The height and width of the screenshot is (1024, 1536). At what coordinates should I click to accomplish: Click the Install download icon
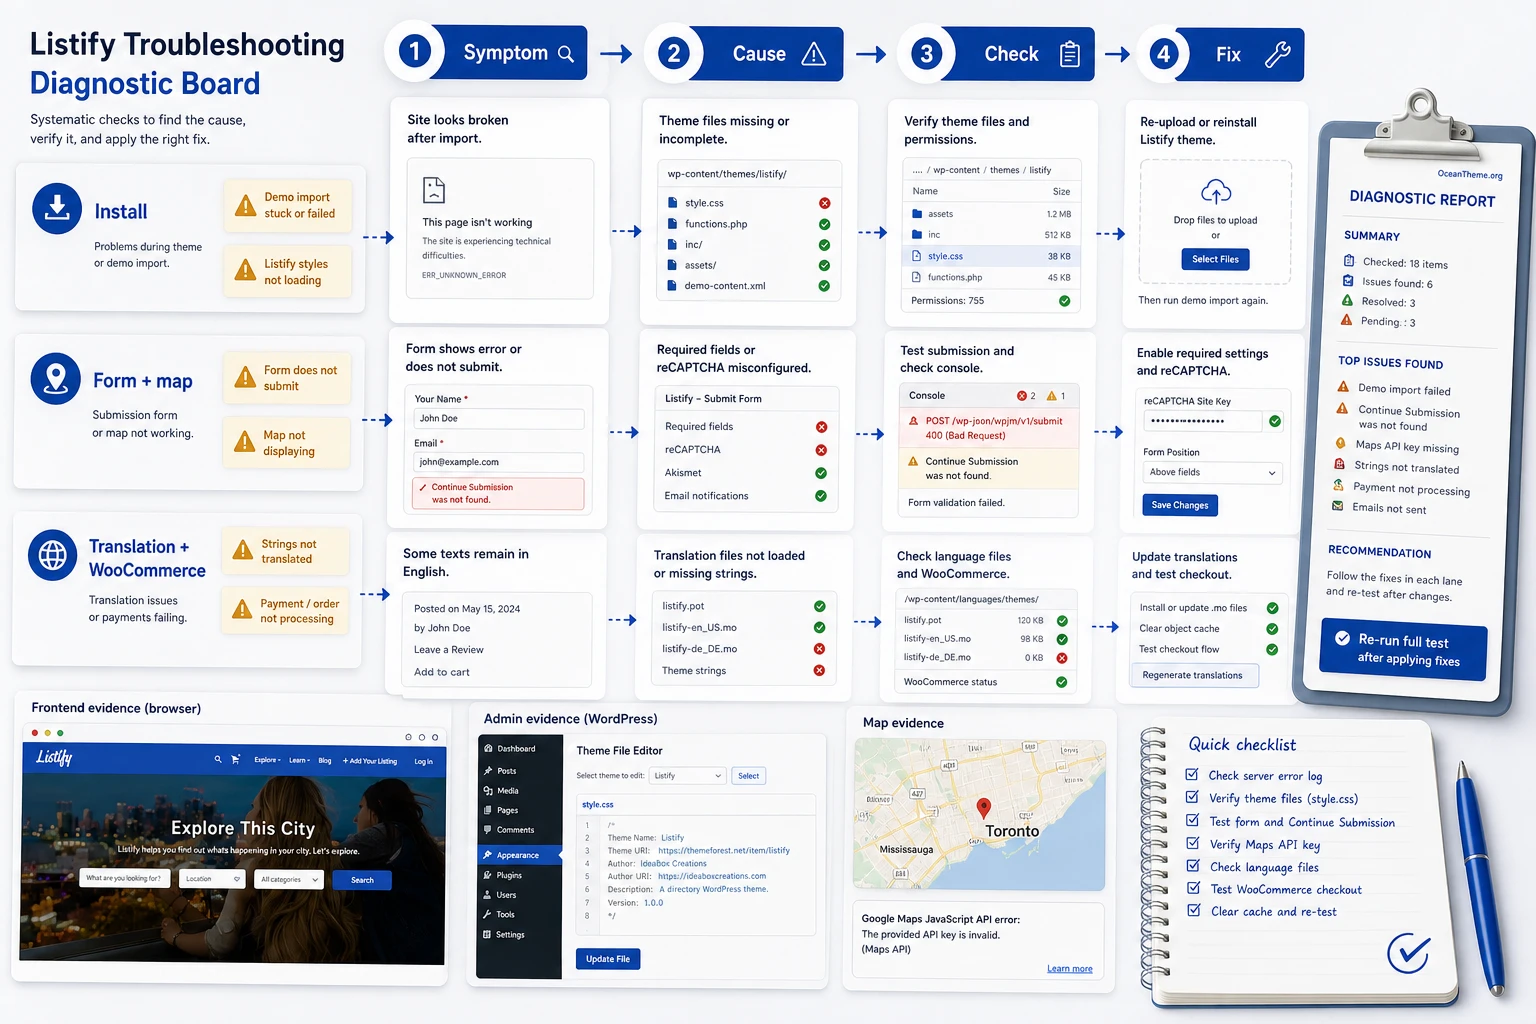click(57, 208)
